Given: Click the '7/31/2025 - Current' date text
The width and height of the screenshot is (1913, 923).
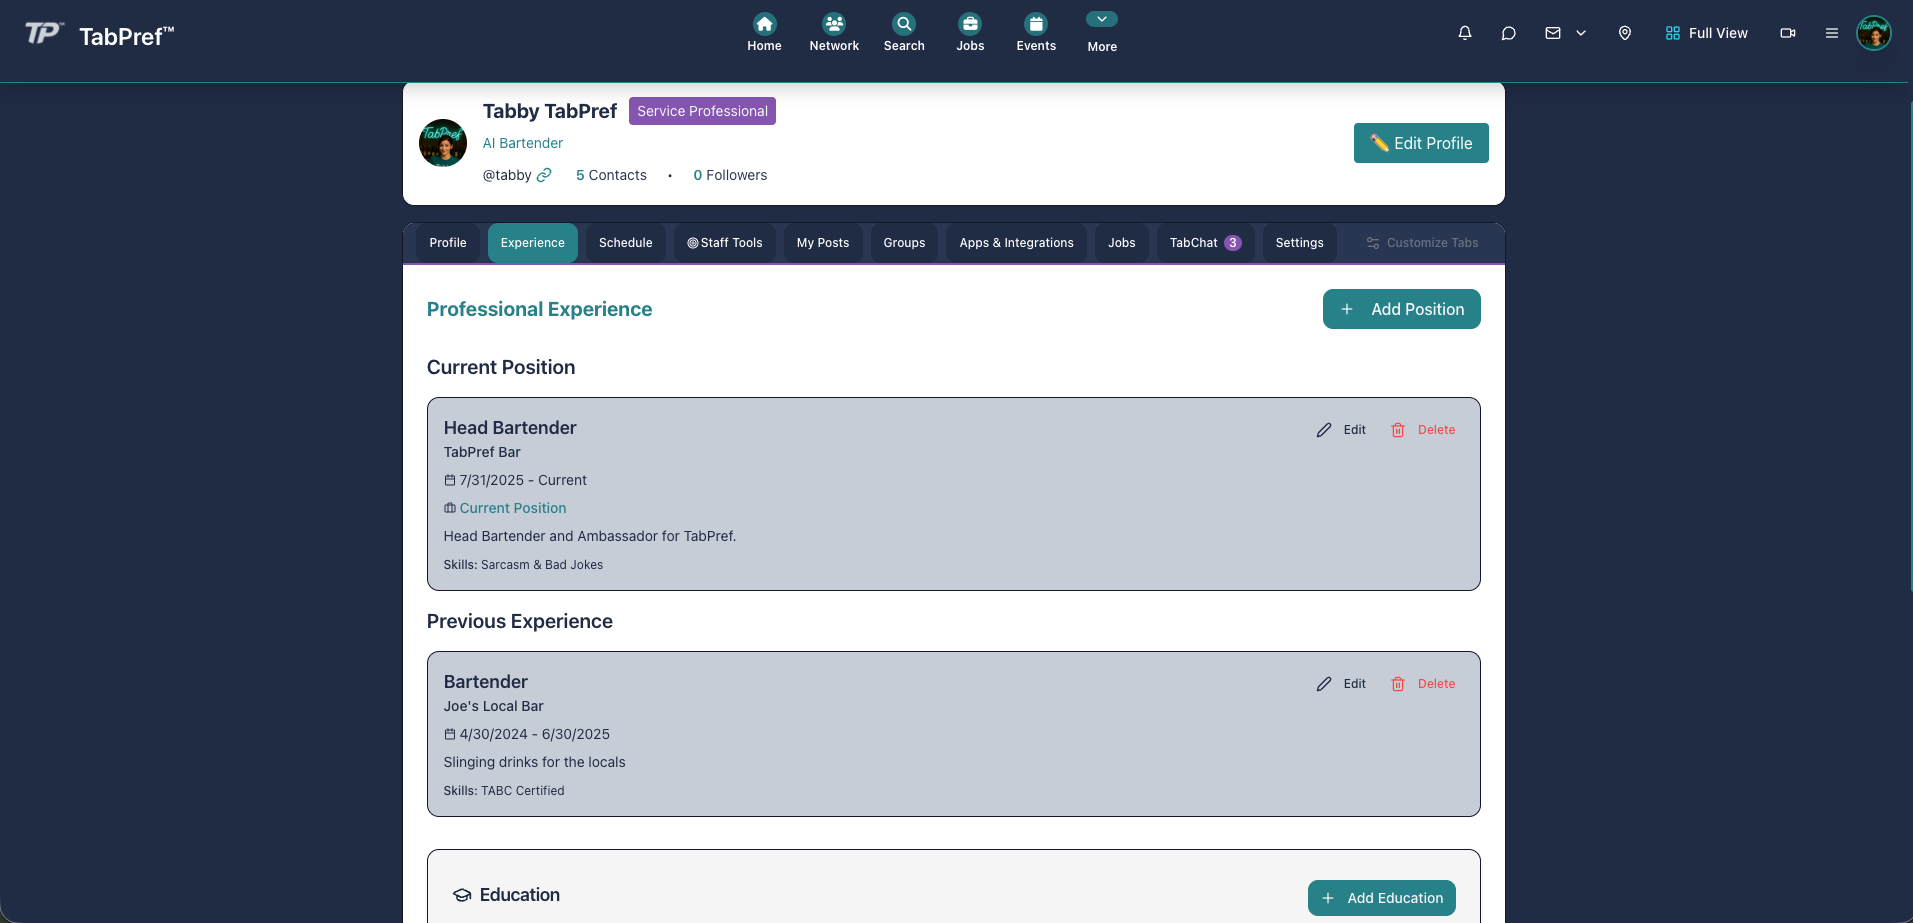Looking at the screenshot, I should point(523,480).
